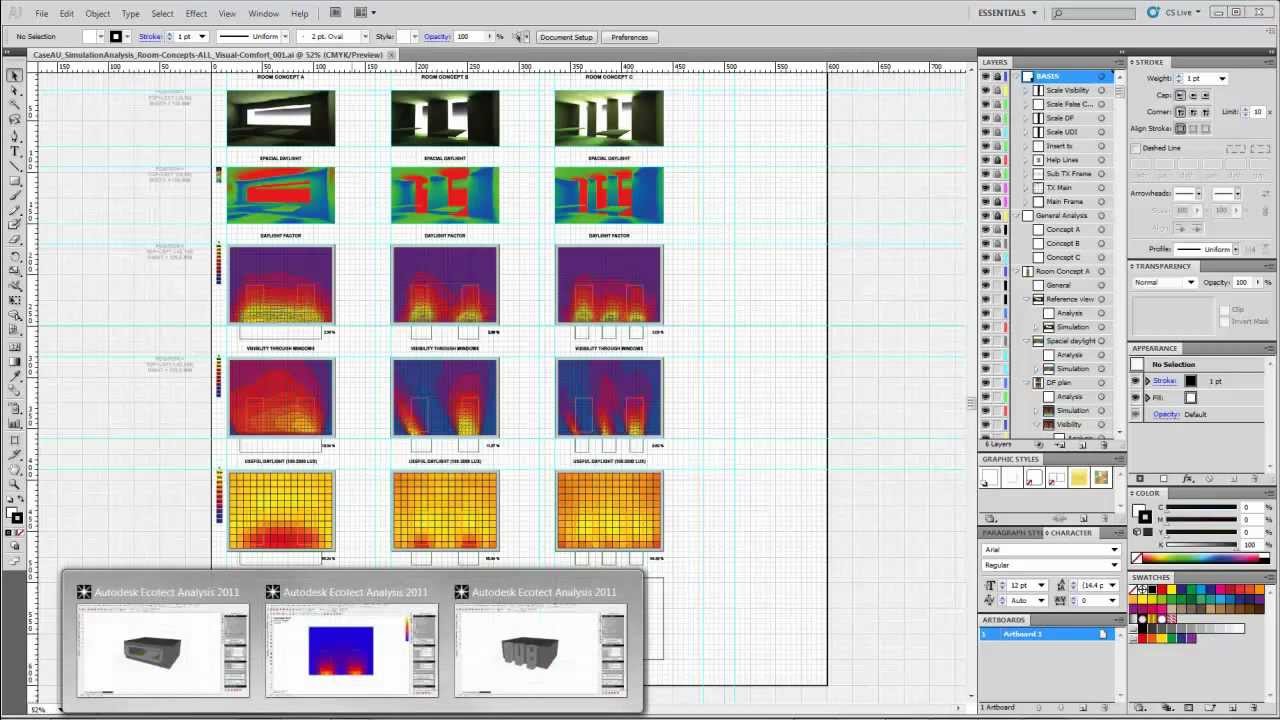Select the Gradient tool
Image resolution: width=1280 pixels, height=720 pixels.
[x=15, y=361]
